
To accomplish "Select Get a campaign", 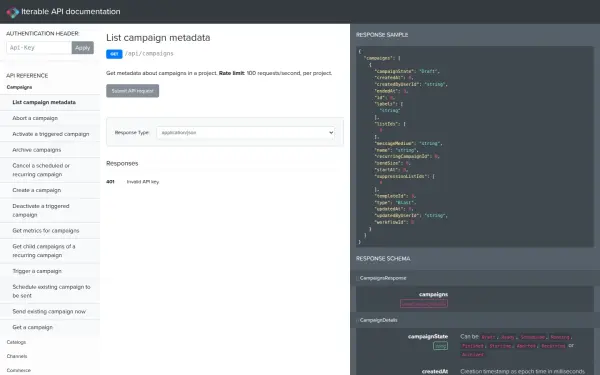I will coord(50,327).
